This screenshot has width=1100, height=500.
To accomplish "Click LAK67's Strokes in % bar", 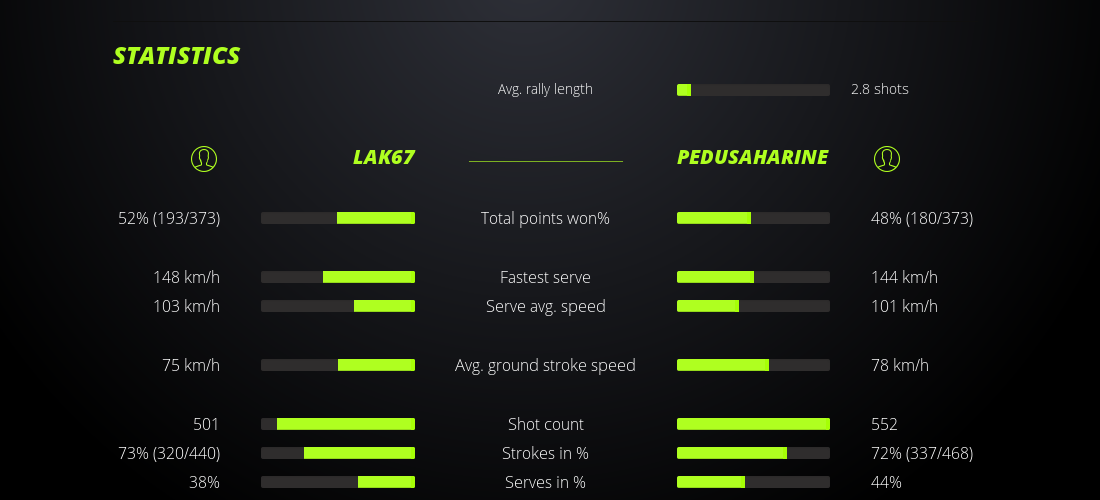I will click(338, 453).
